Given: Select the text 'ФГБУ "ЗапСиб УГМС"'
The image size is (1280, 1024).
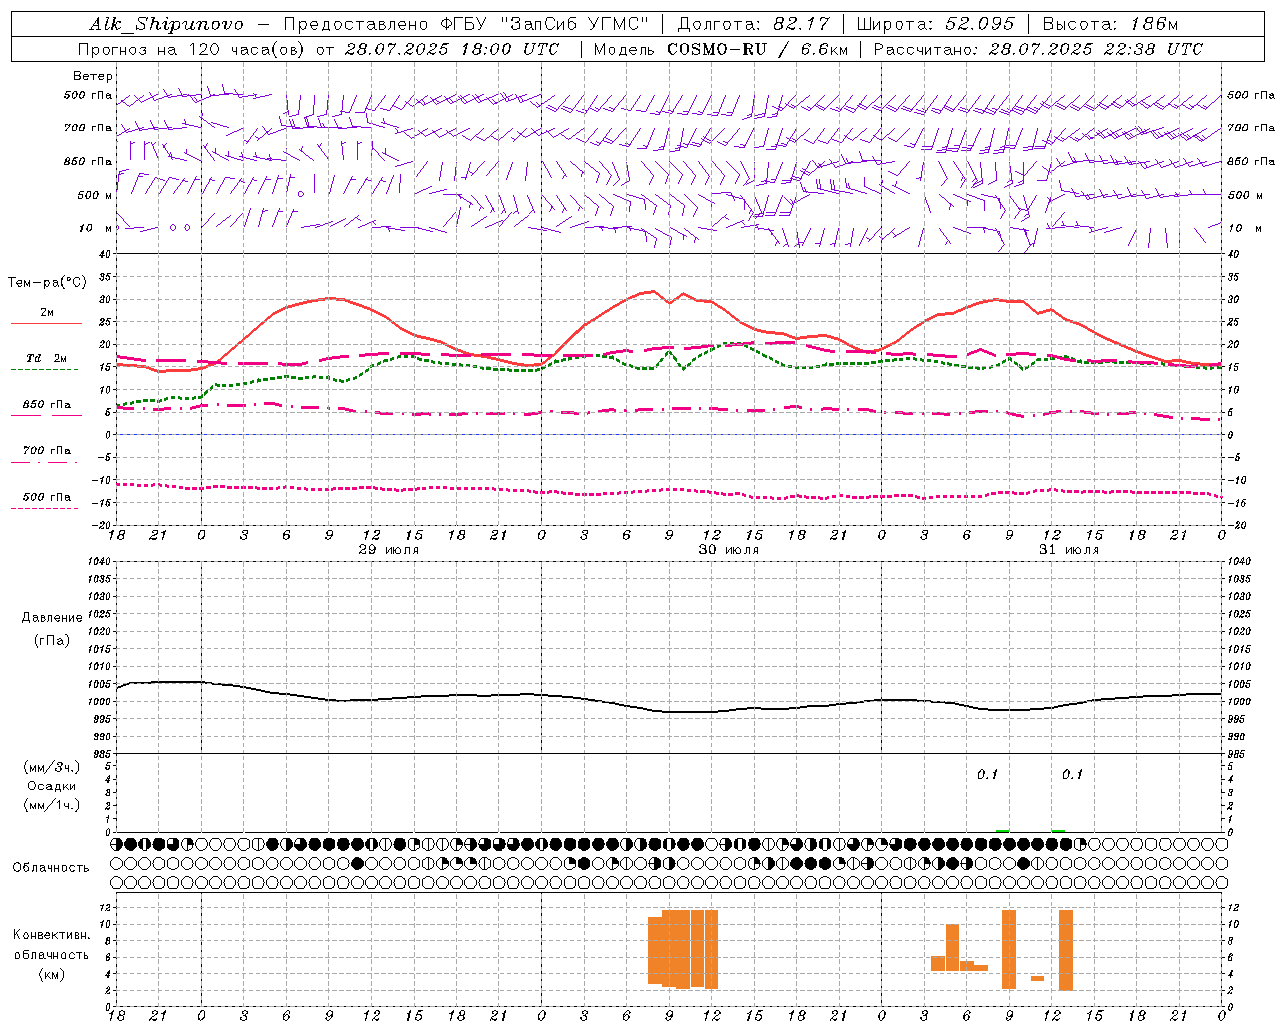Looking at the screenshot, I should (543, 24).
